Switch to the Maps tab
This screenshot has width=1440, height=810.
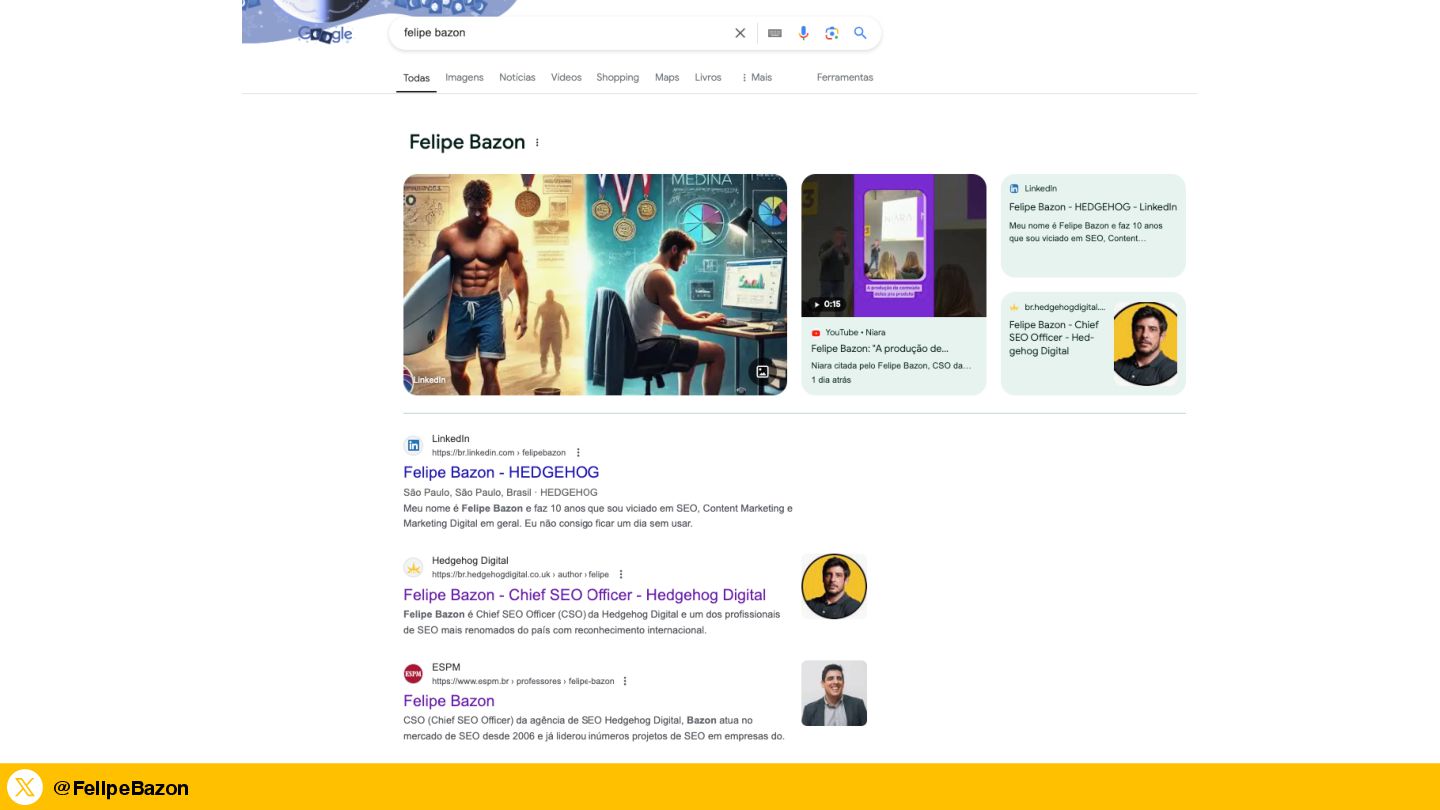point(667,77)
